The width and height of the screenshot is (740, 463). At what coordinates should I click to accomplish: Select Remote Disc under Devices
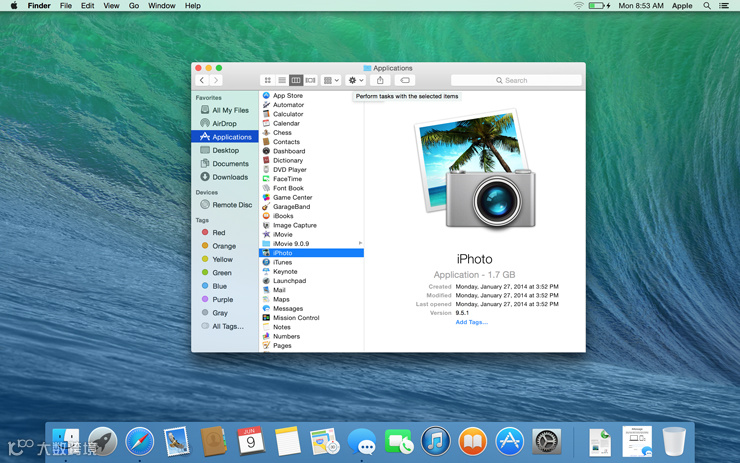point(225,205)
